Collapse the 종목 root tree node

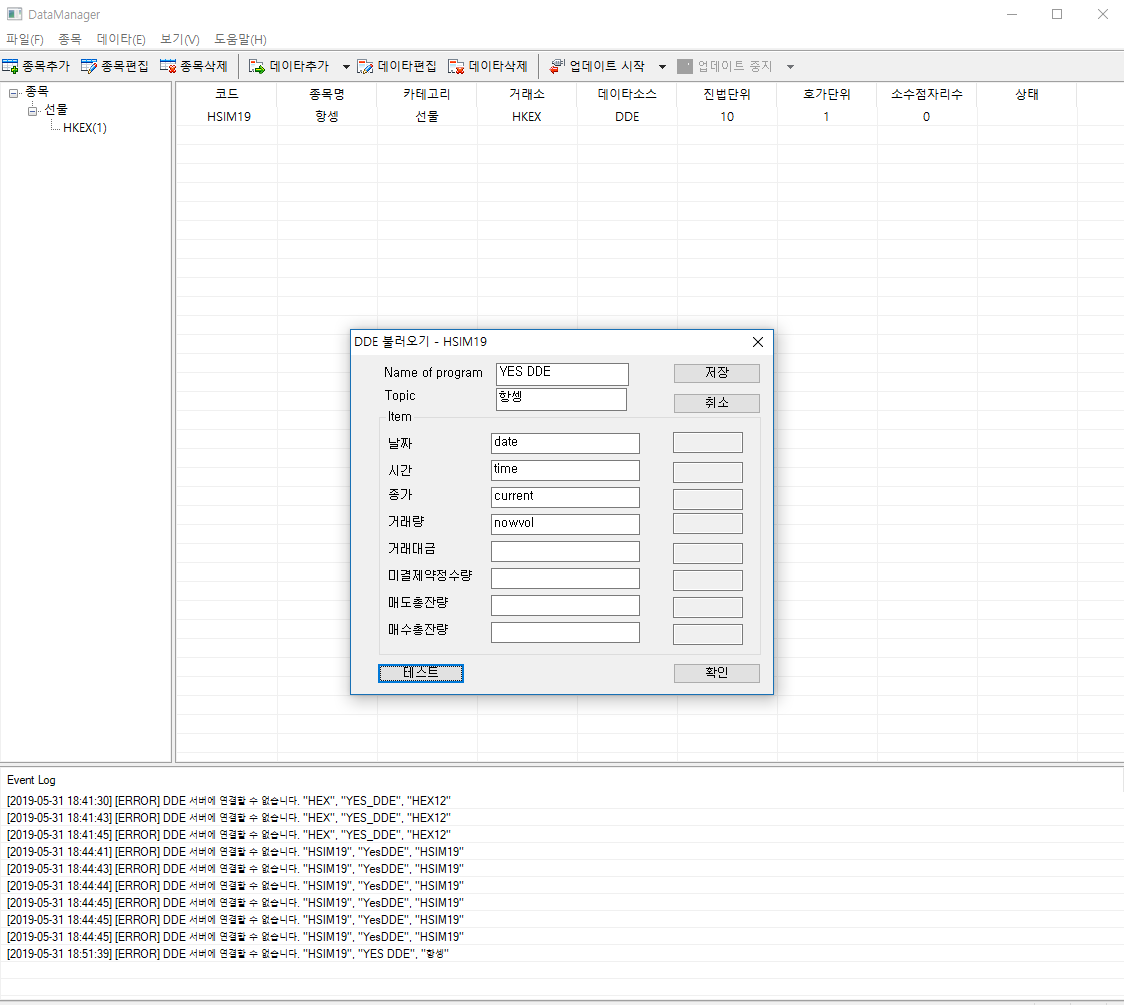click(13, 93)
